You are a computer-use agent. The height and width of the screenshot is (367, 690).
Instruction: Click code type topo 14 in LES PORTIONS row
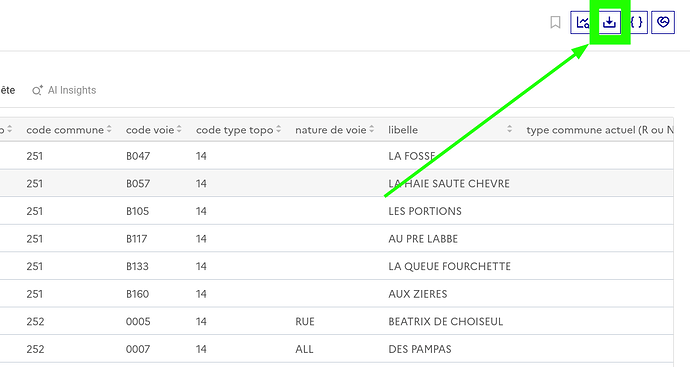[x=201, y=211]
